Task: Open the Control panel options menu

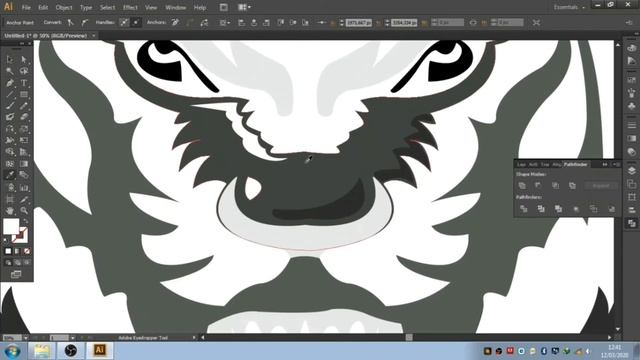Action: coord(629,23)
